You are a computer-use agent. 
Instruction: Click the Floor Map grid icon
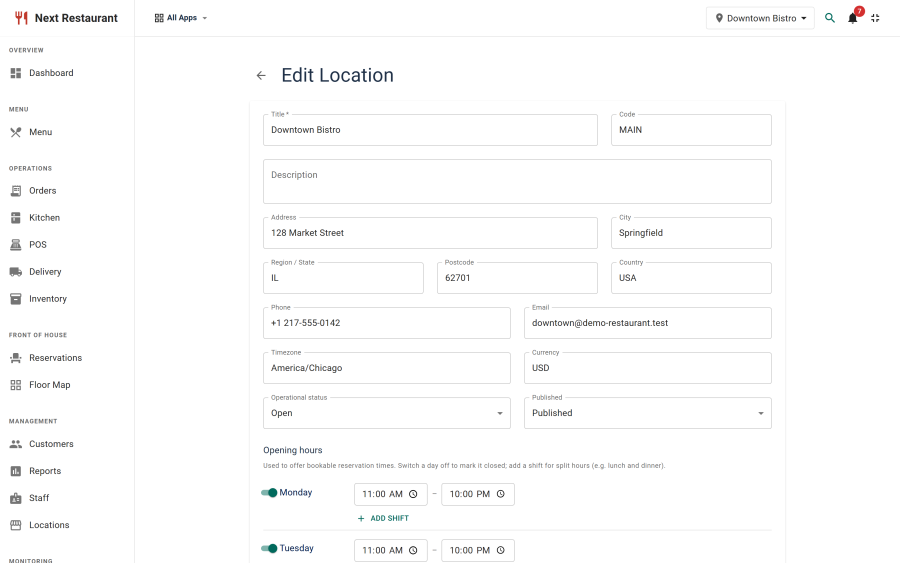click(16, 385)
